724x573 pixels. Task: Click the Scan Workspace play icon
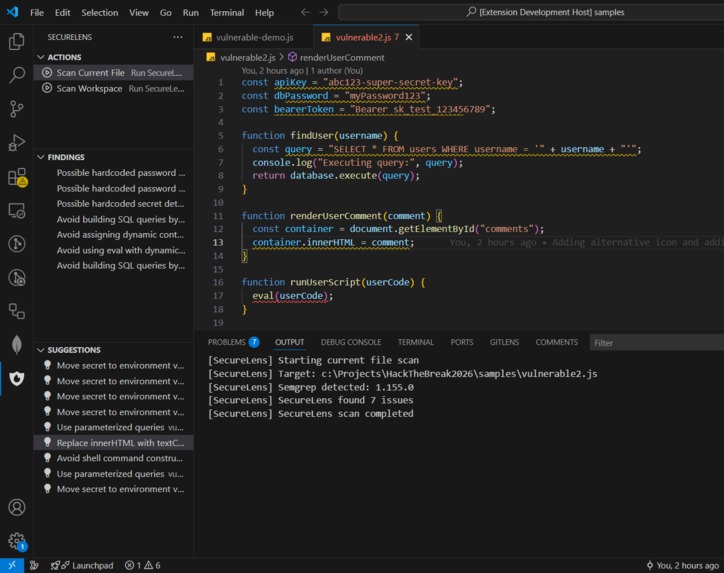[47, 88]
